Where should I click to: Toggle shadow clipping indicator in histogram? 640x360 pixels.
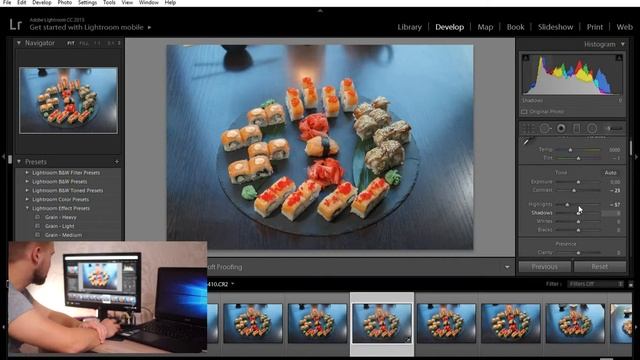coord(526,58)
